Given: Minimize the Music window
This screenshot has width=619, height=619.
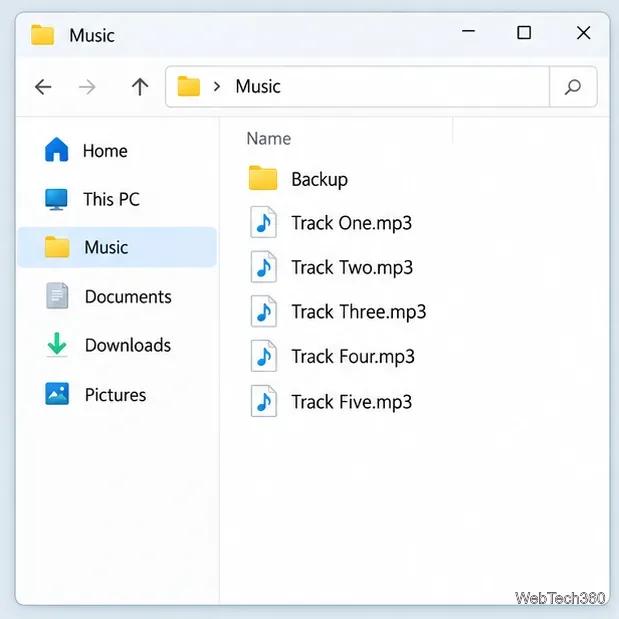Looking at the screenshot, I should pyautogui.click(x=468, y=31).
